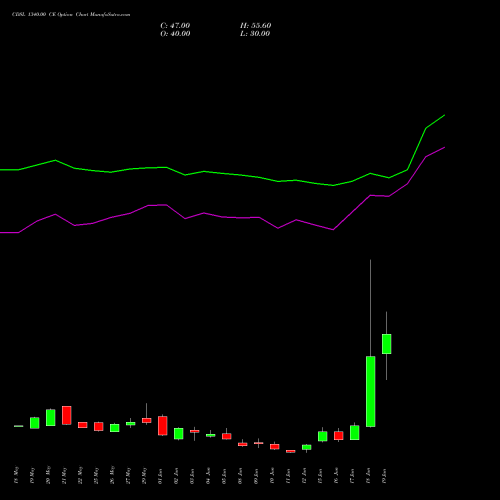This screenshot has height=500, width=500.
Task: Click the '01 Jun' date axis label
Action: pos(161,476)
